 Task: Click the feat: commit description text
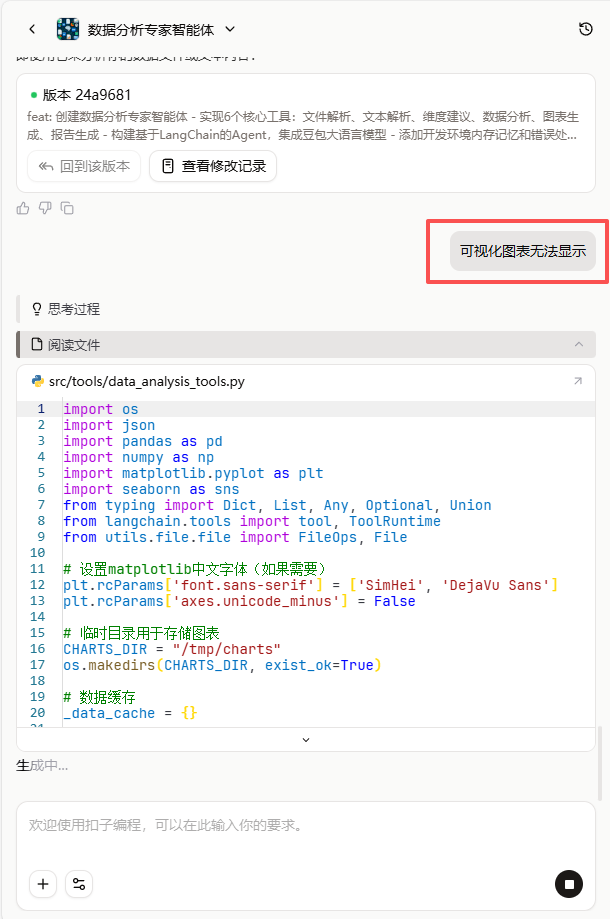(303, 126)
